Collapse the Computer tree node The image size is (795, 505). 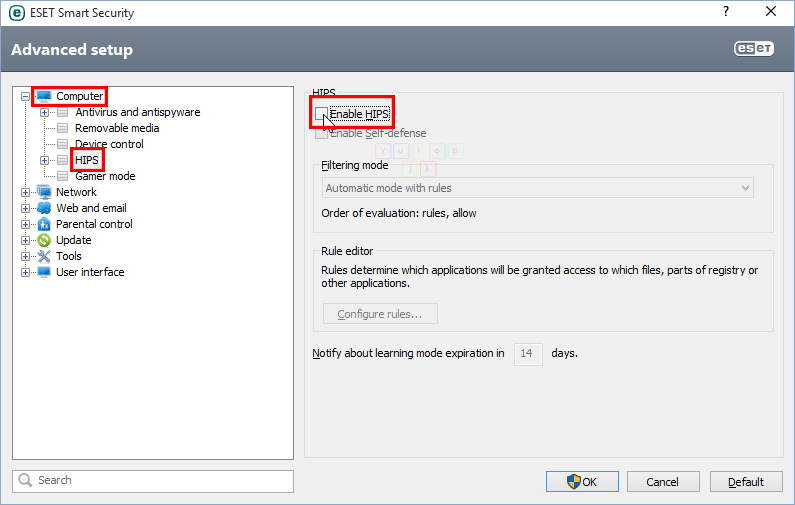[x=25, y=96]
